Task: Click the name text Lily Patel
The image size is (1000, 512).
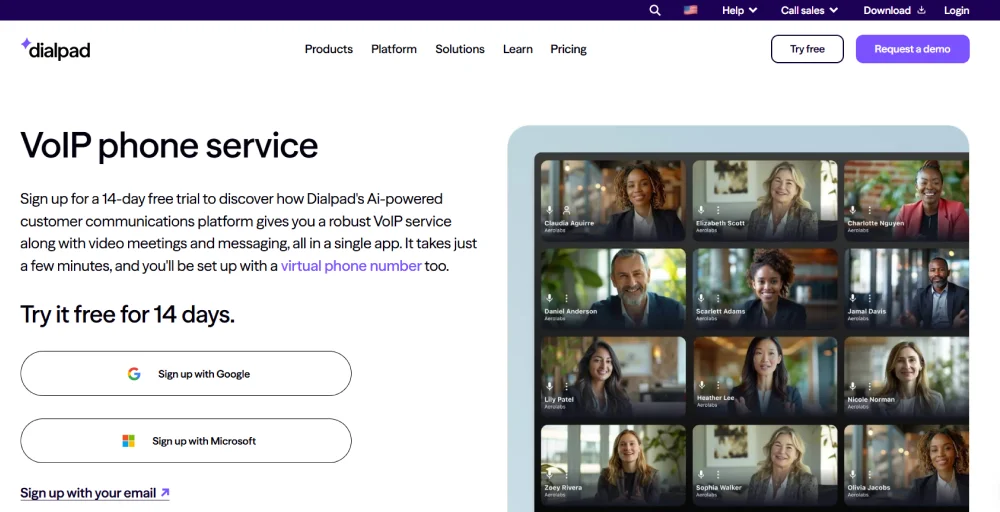Action: point(559,399)
